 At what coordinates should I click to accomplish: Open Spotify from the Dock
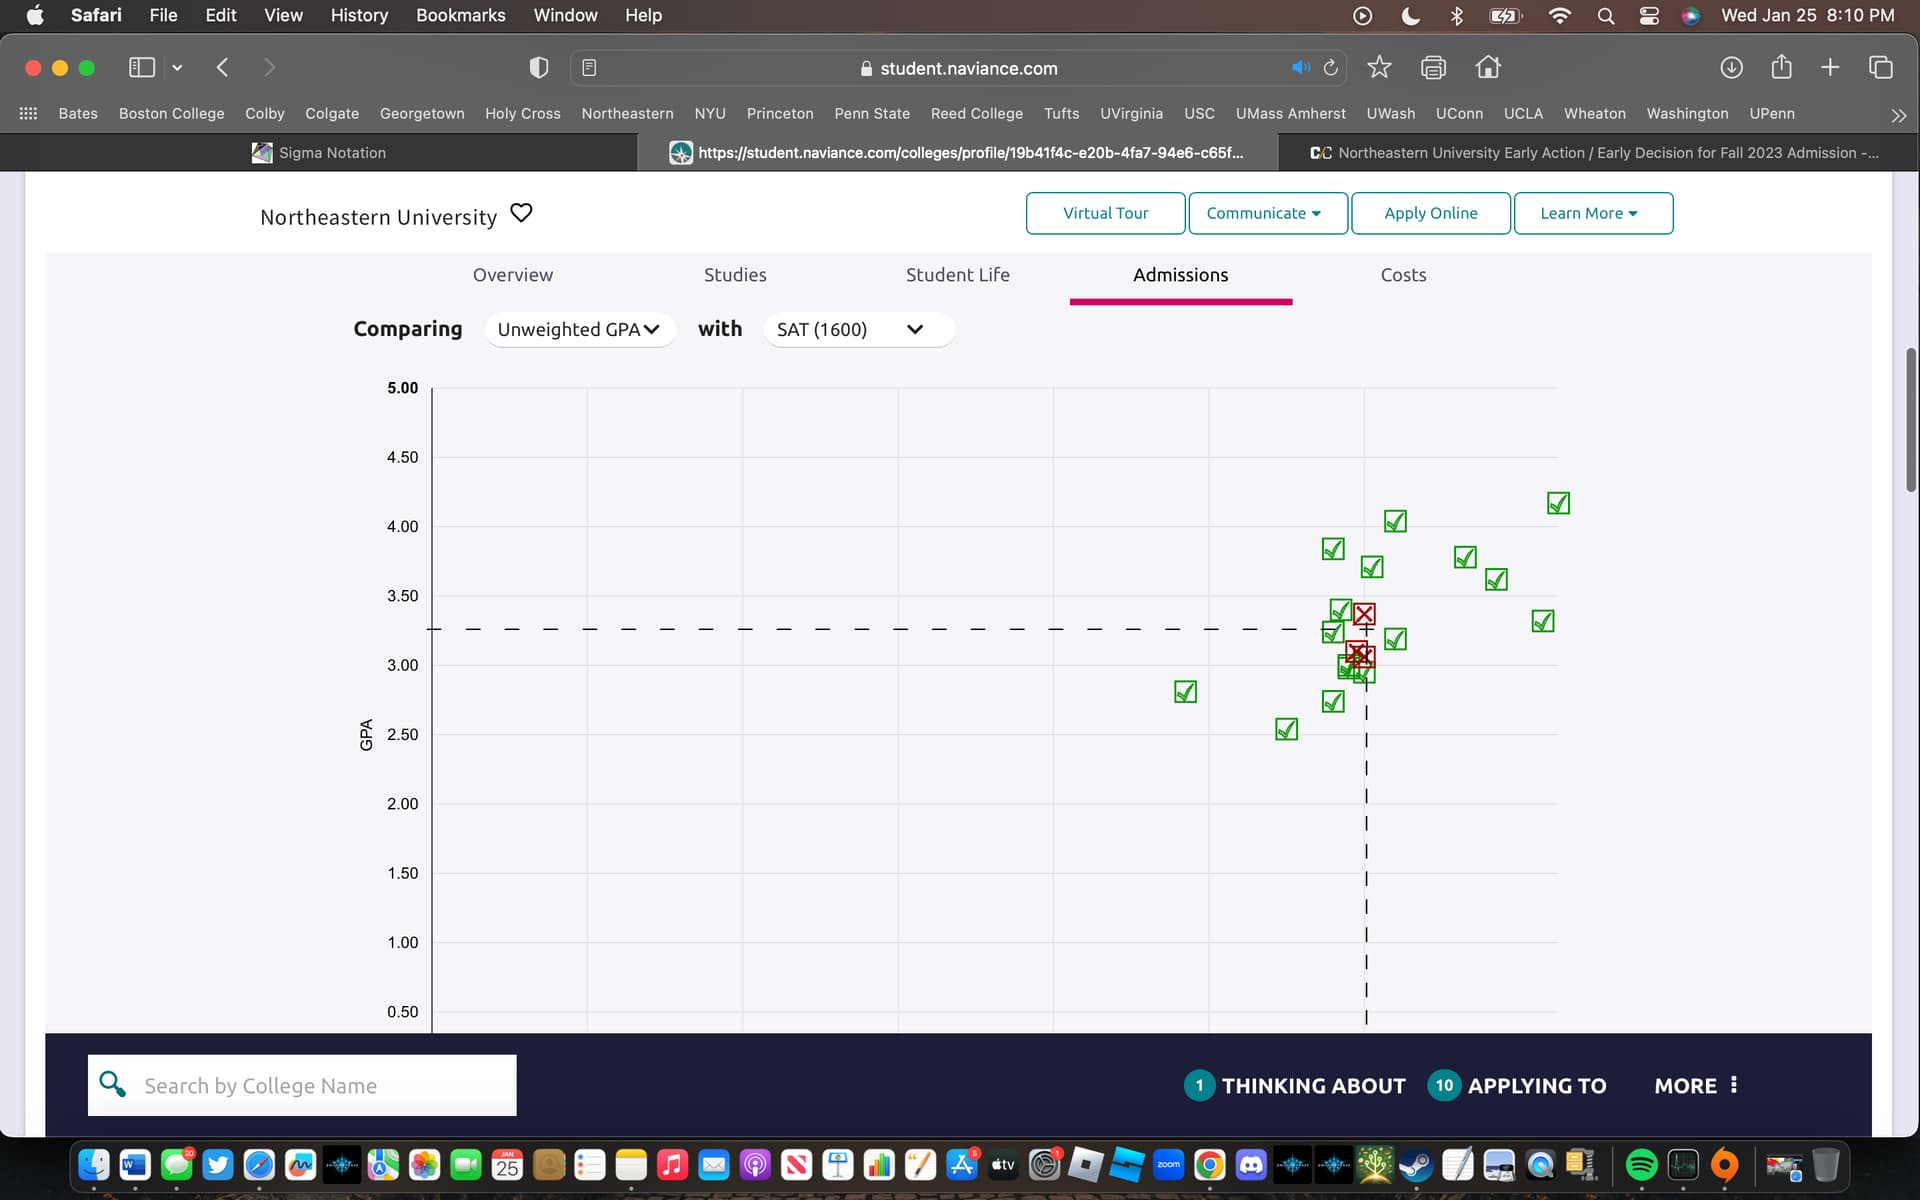coord(1641,1165)
